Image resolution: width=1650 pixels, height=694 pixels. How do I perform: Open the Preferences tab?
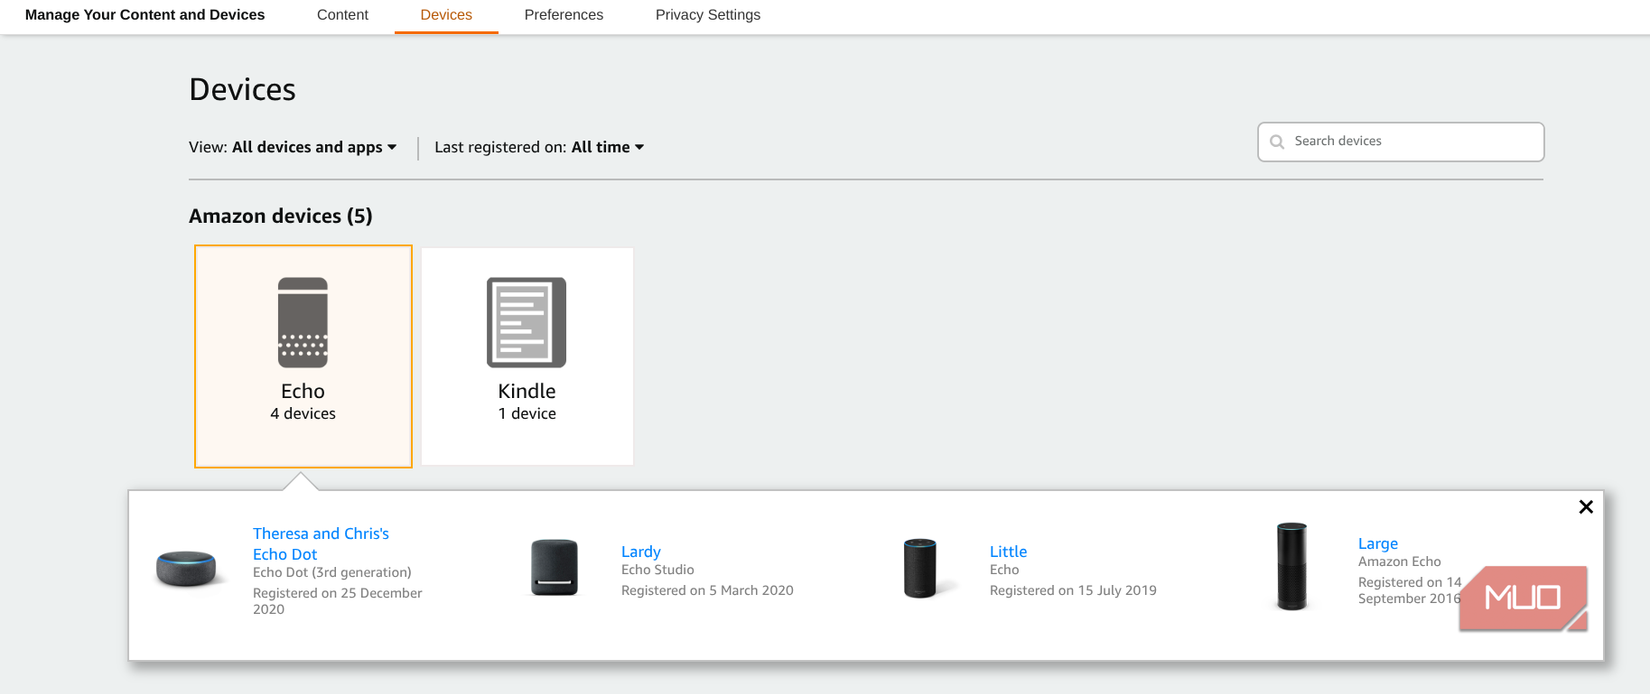coord(564,15)
